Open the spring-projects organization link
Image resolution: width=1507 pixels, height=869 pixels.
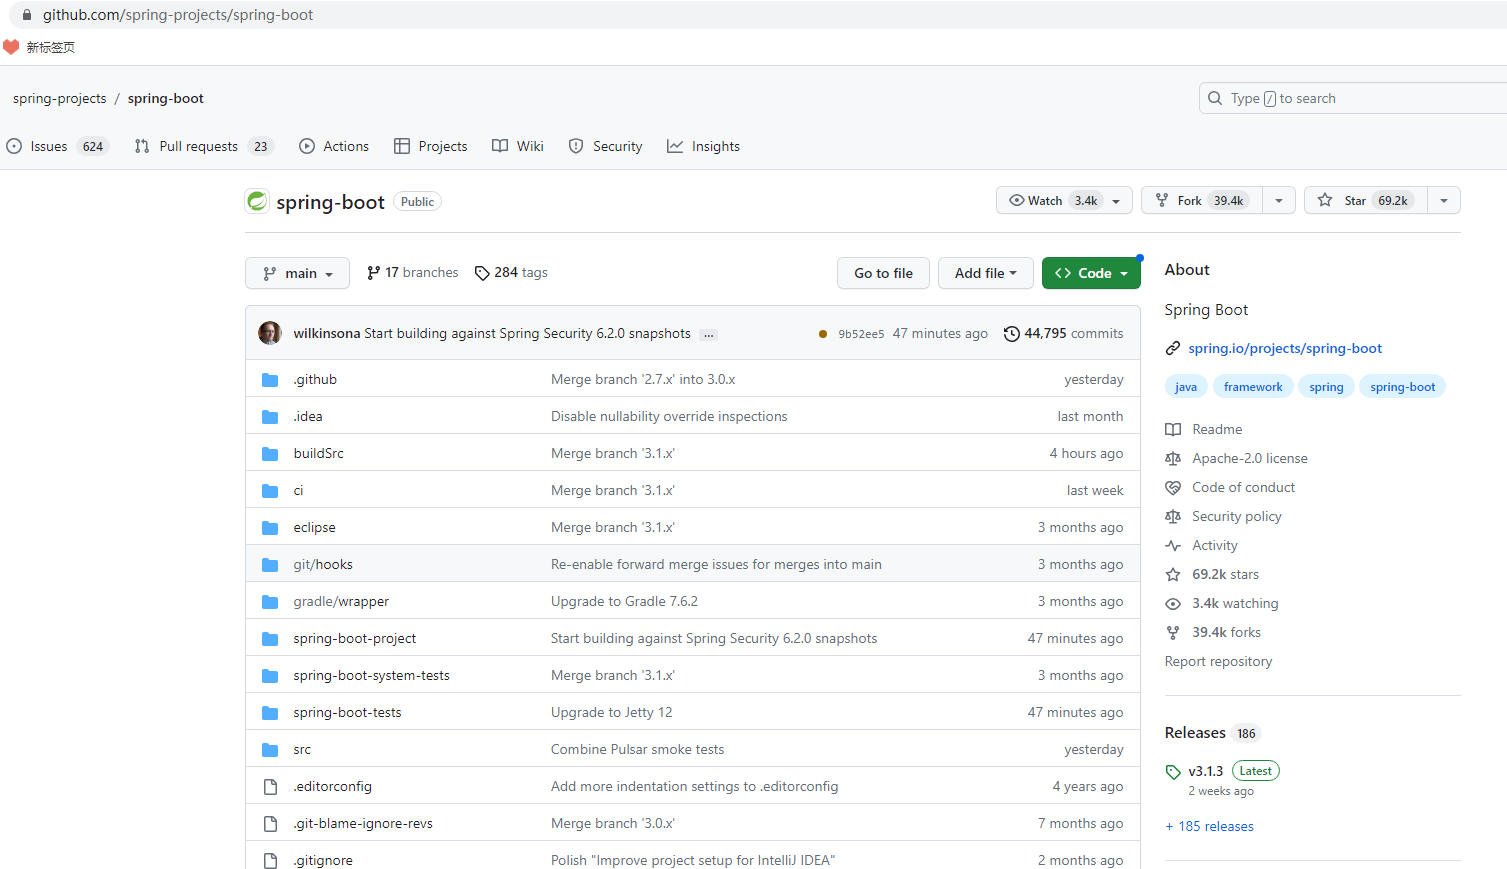point(60,98)
